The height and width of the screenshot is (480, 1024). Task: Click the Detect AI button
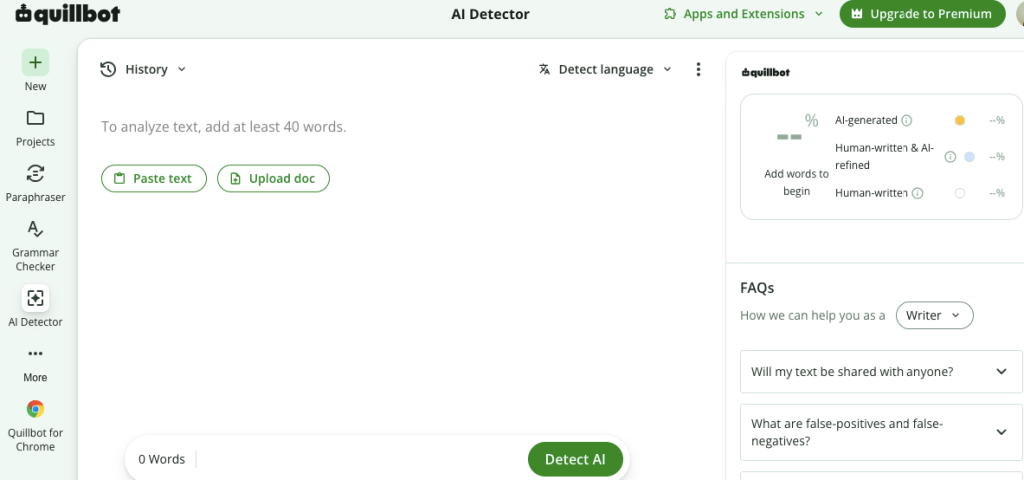(x=575, y=459)
